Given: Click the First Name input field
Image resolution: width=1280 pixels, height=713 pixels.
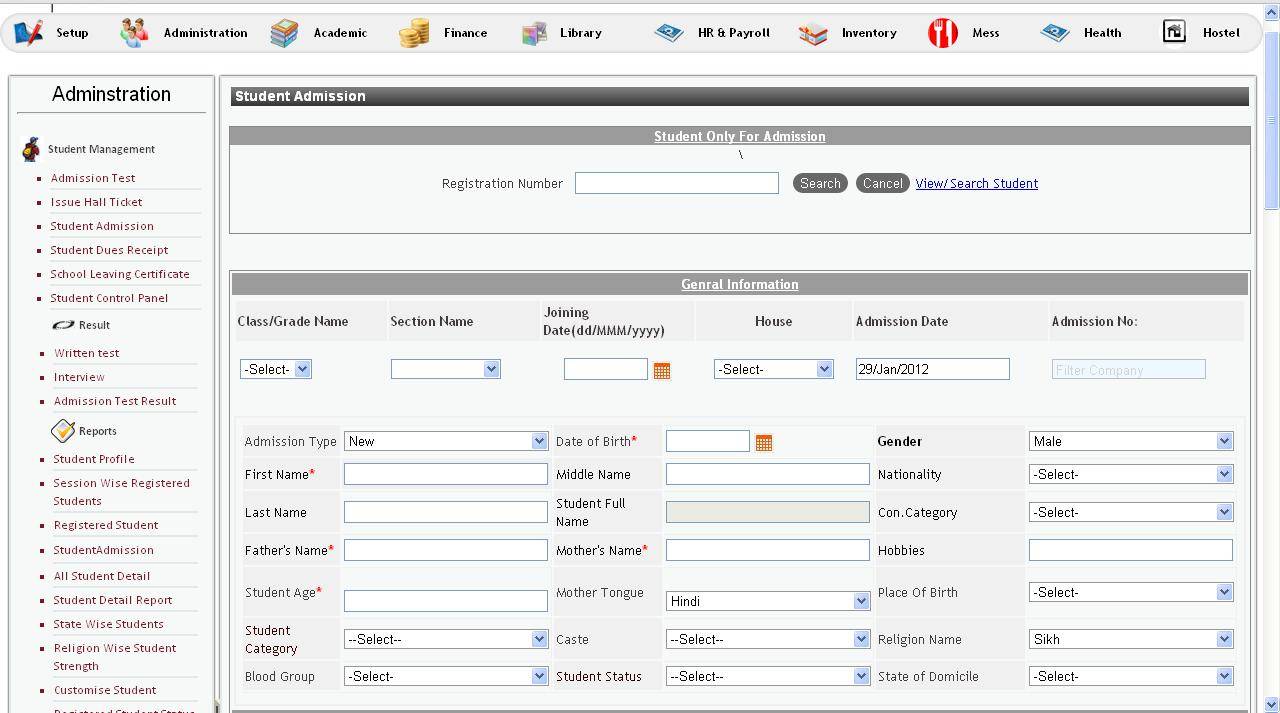Looking at the screenshot, I should pos(446,474).
